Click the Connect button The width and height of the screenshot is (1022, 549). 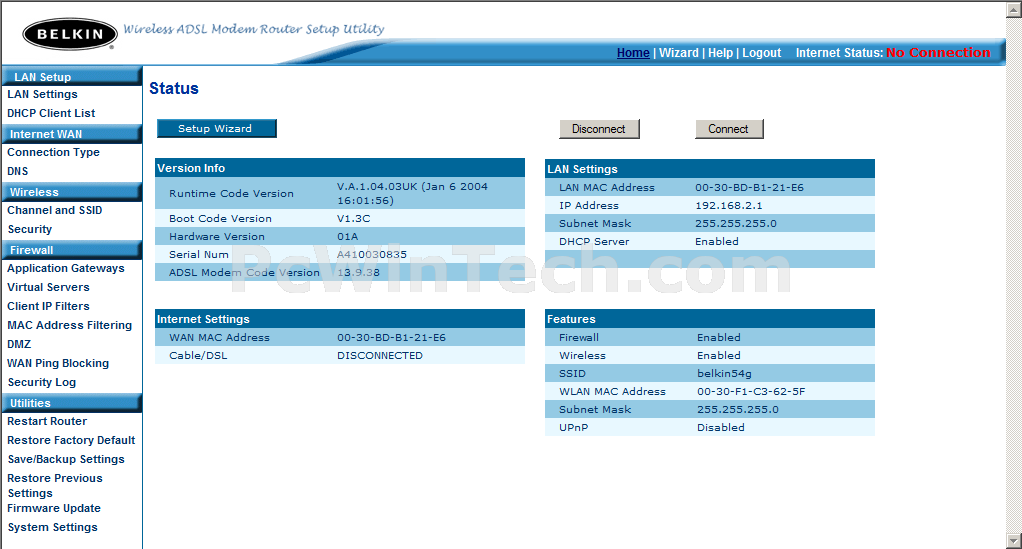(x=729, y=129)
